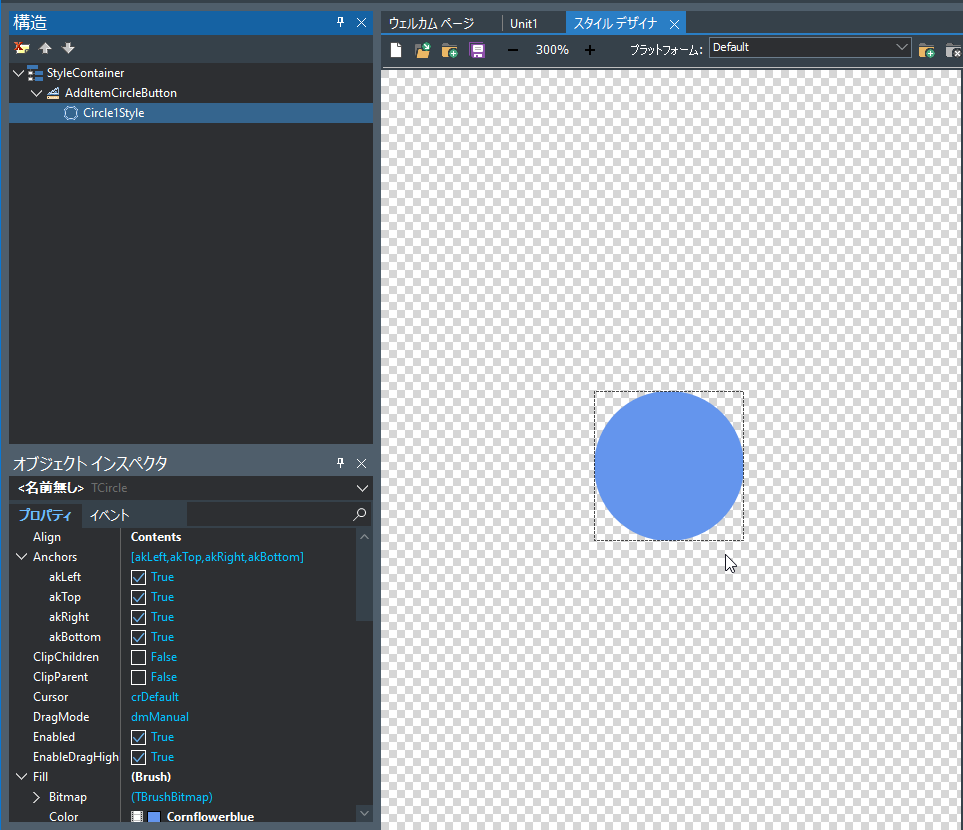Screen dimensions: 963x830
Task: Click the DragMode value dmManual
Action: tap(160, 717)
